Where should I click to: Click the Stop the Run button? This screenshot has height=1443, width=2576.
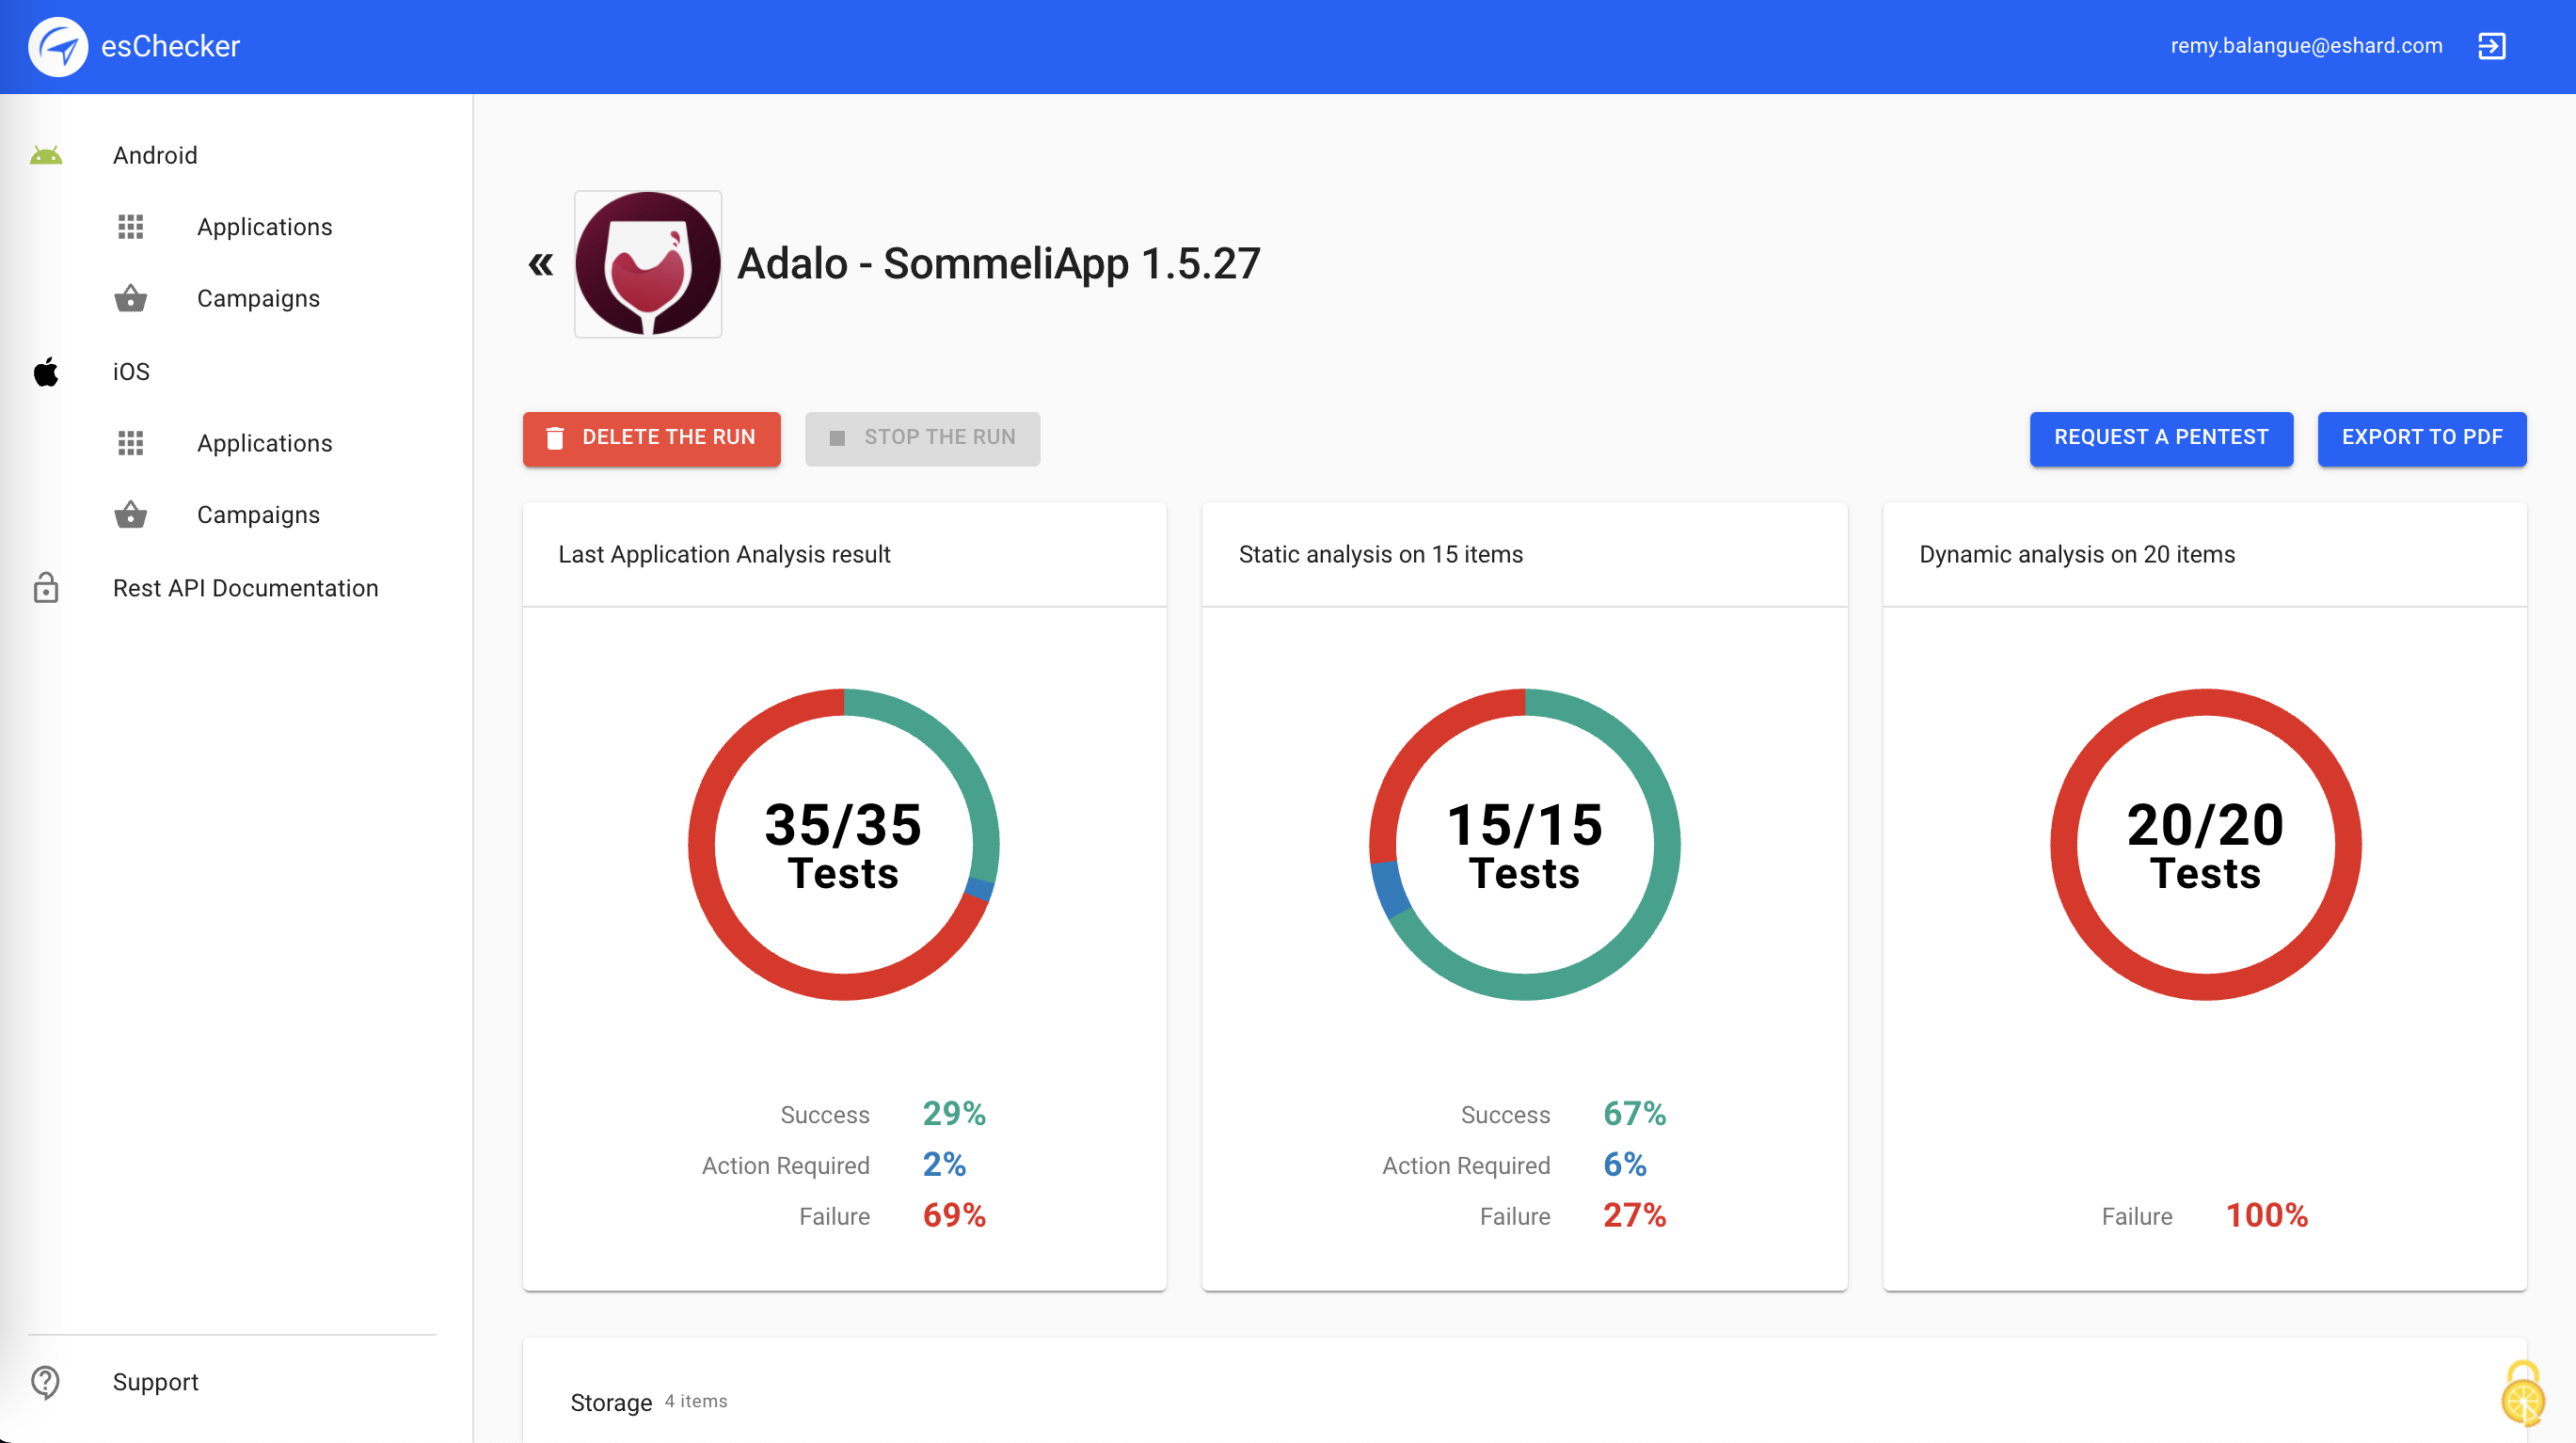922,438
